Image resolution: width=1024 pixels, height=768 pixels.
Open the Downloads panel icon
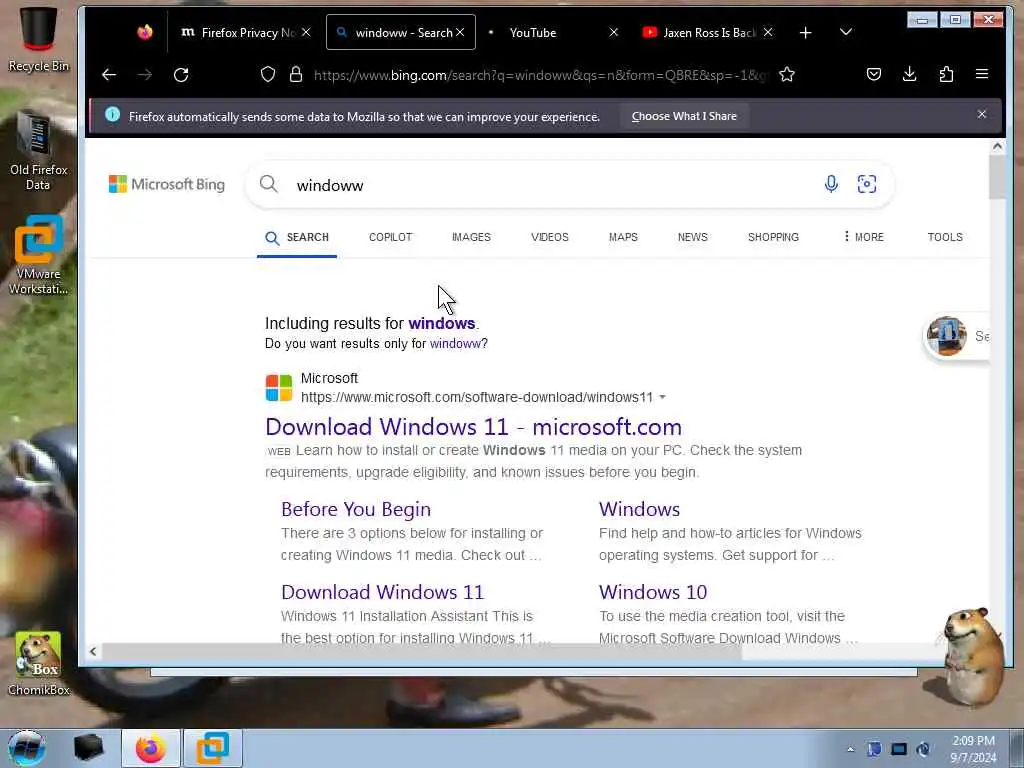tap(910, 74)
